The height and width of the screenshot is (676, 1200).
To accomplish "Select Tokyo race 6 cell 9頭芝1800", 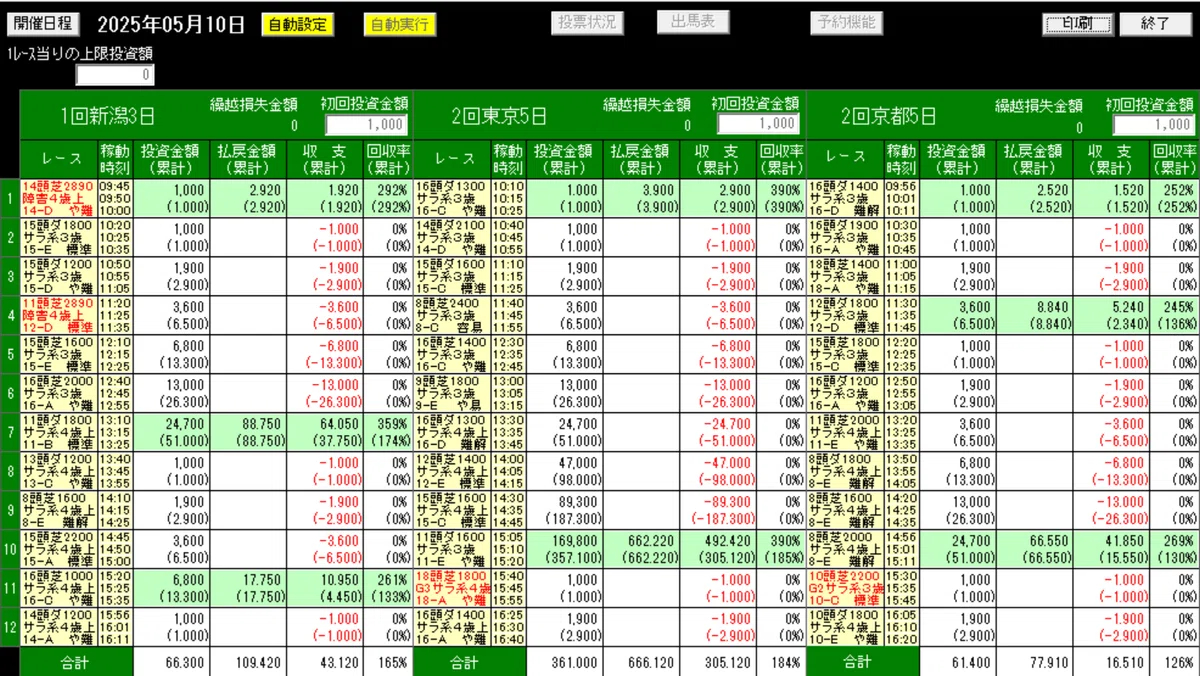I will pos(451,392).
